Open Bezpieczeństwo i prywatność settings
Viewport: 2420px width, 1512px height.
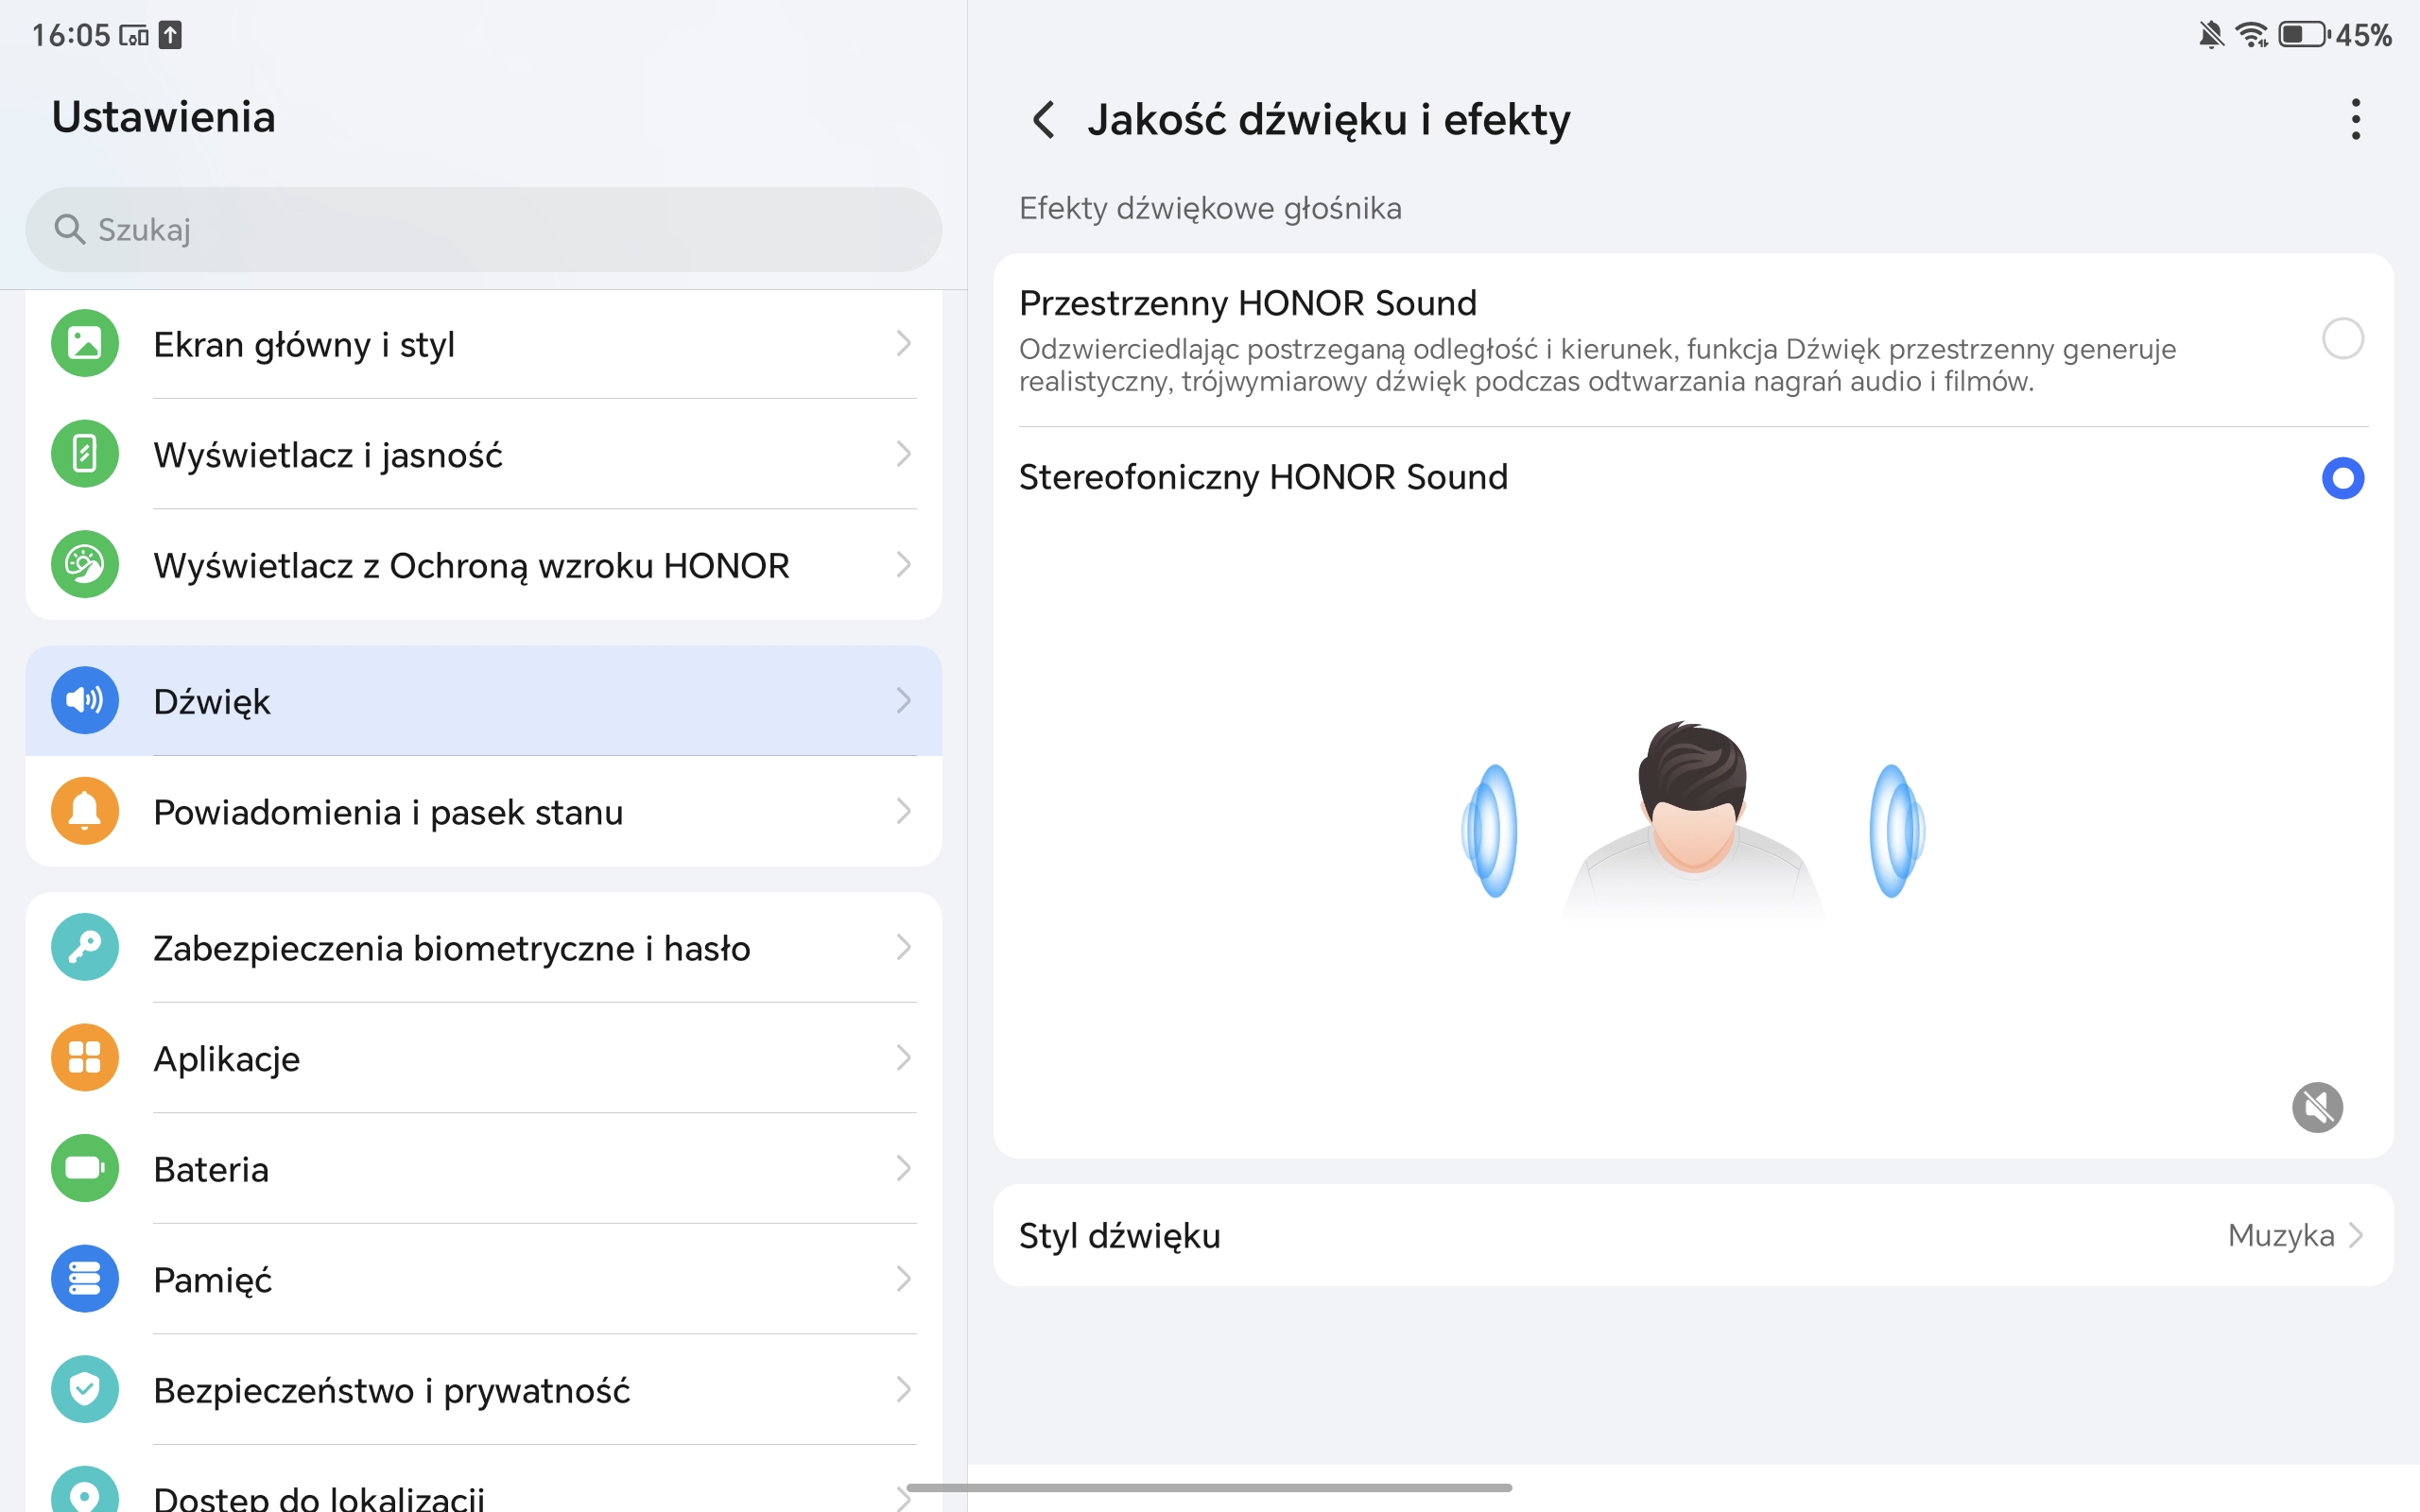392,1390
